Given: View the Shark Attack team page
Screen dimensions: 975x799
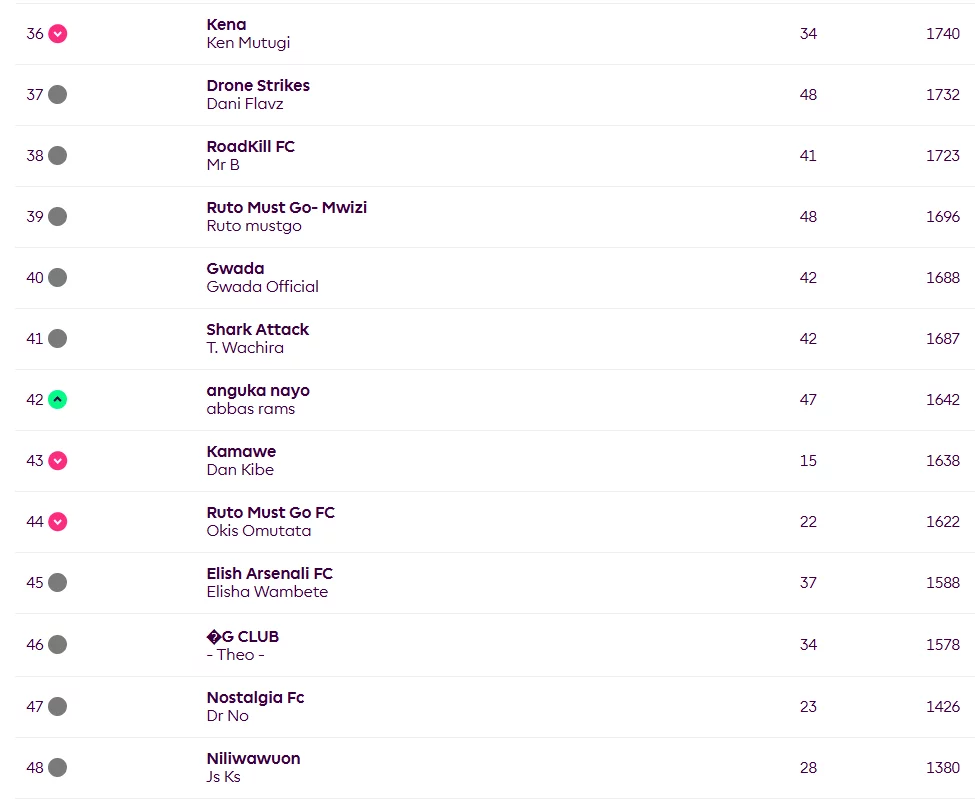Looking at the screenshot, I should pos(257,330).
